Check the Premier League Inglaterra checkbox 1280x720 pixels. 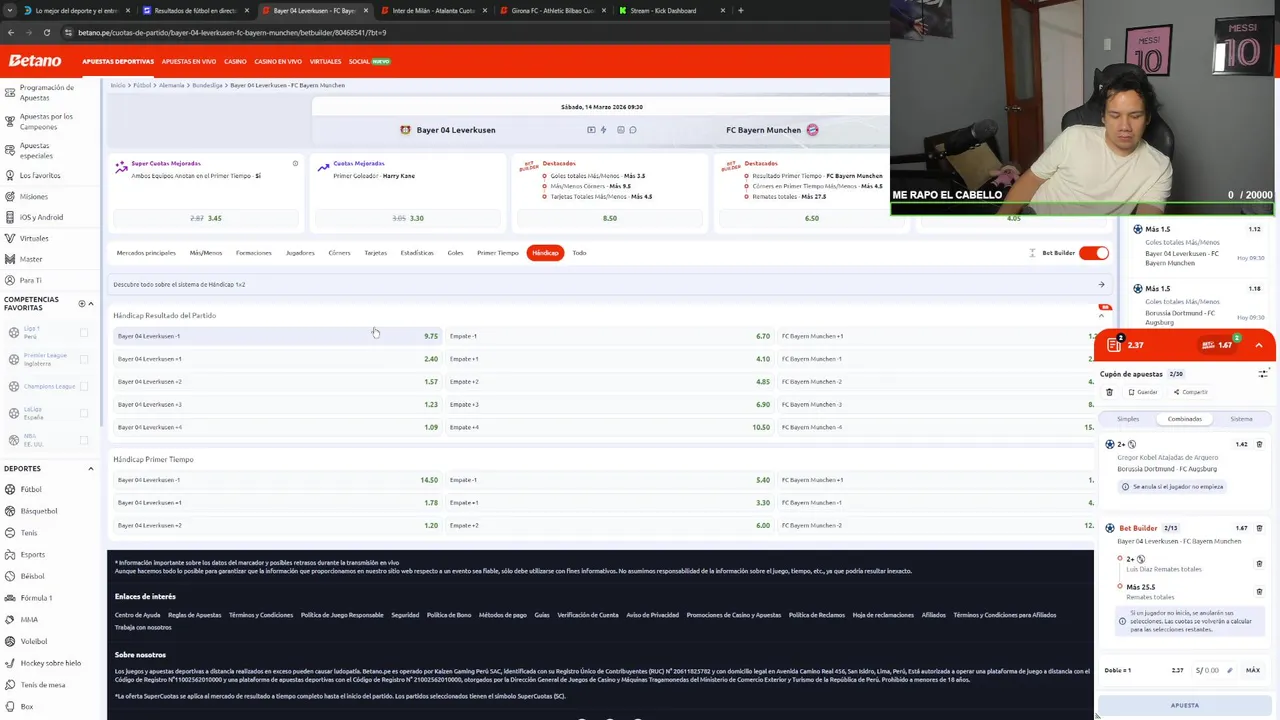pyautogui.click(x=84, y=359)
